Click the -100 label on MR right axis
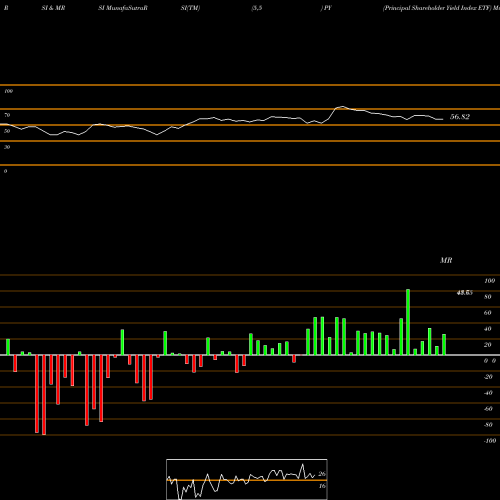This screenshot has height=500, width=500. tap(490, 441)
